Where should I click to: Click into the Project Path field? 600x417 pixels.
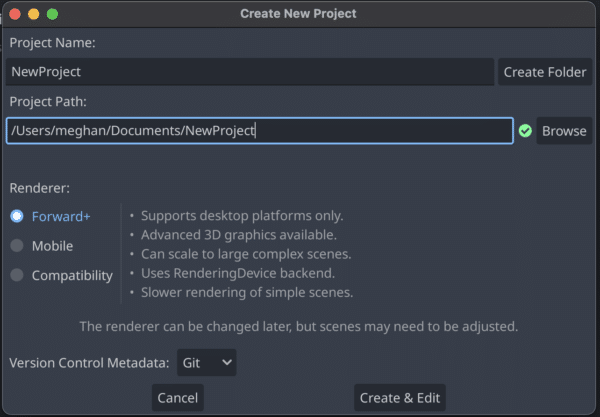pyautogui.click(x=258, y=131)
